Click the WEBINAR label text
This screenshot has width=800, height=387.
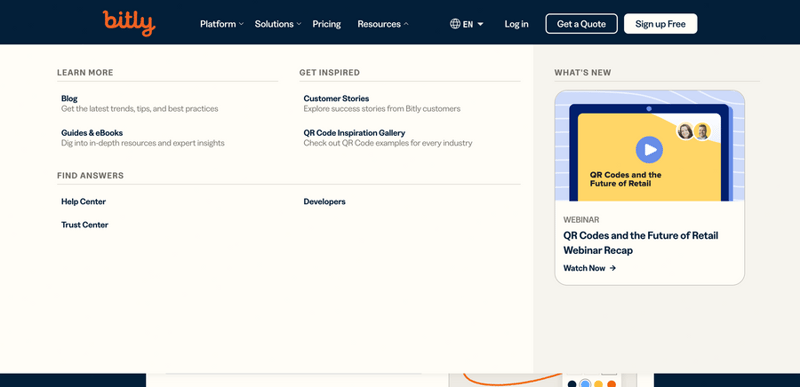pos(581,220)
